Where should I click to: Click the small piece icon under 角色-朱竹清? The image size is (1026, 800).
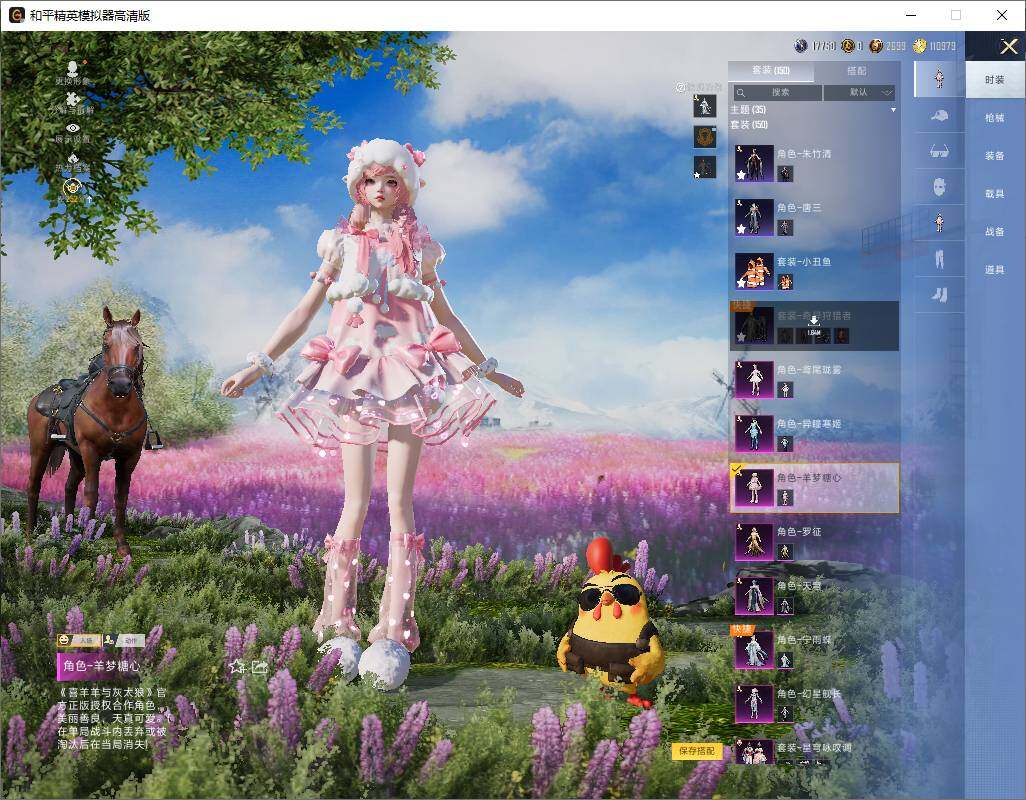point(785,173)
